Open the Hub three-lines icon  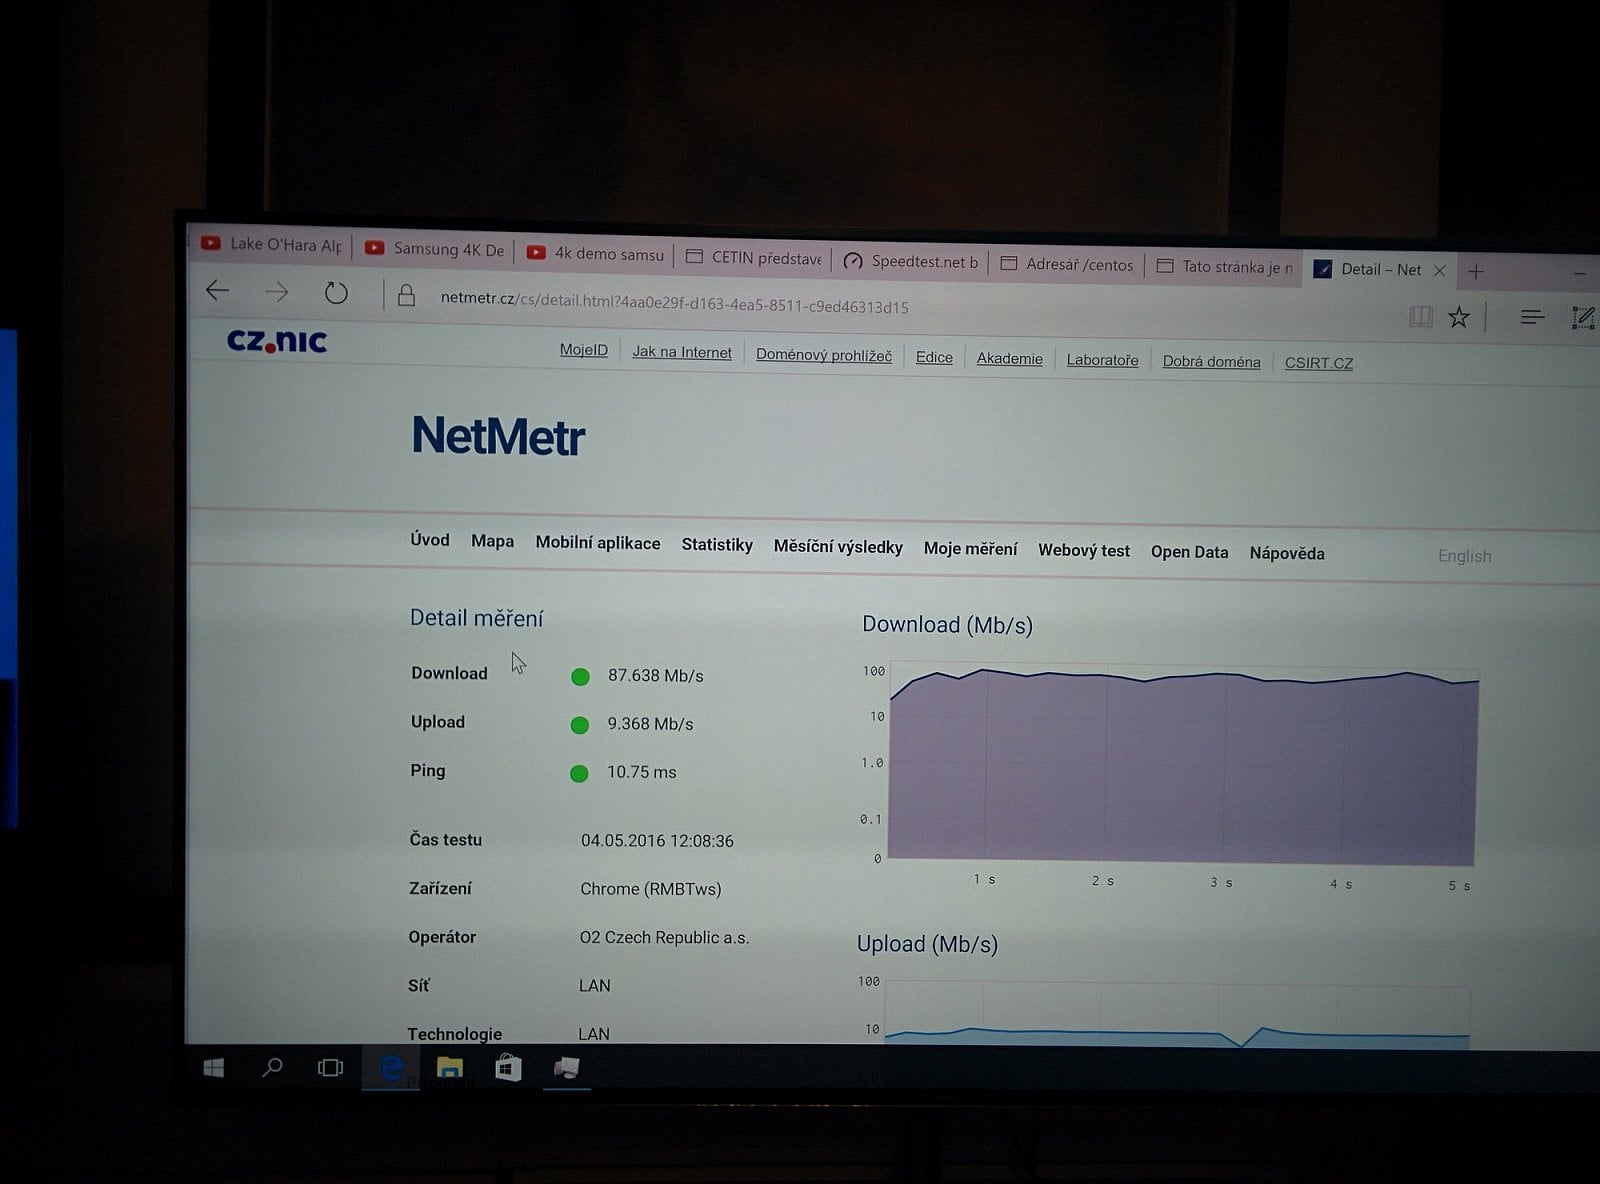(1532, 318)
